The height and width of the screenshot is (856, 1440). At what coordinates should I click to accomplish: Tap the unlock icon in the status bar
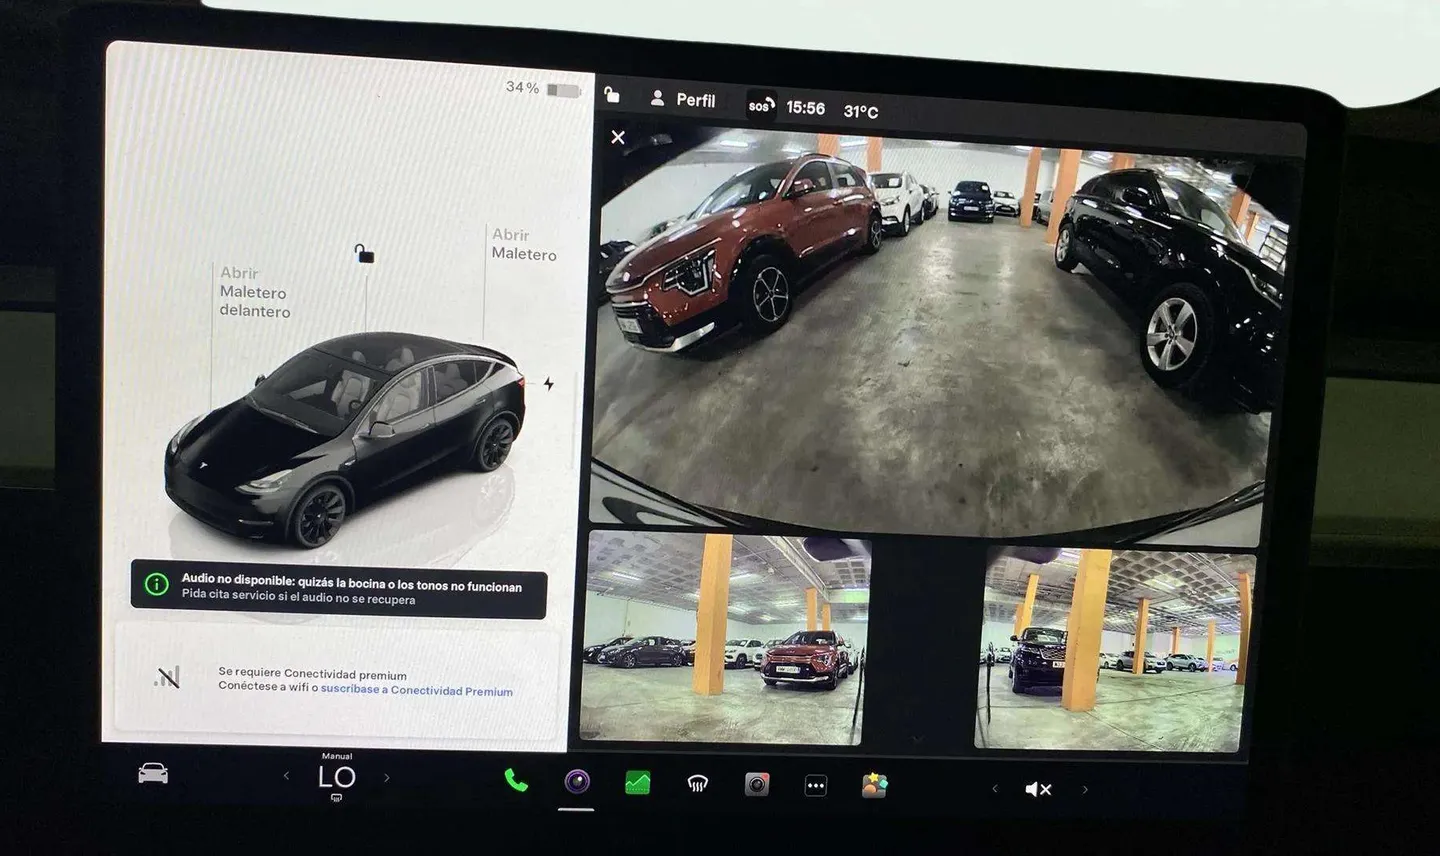pyautogui.click(x=612, y=96)
